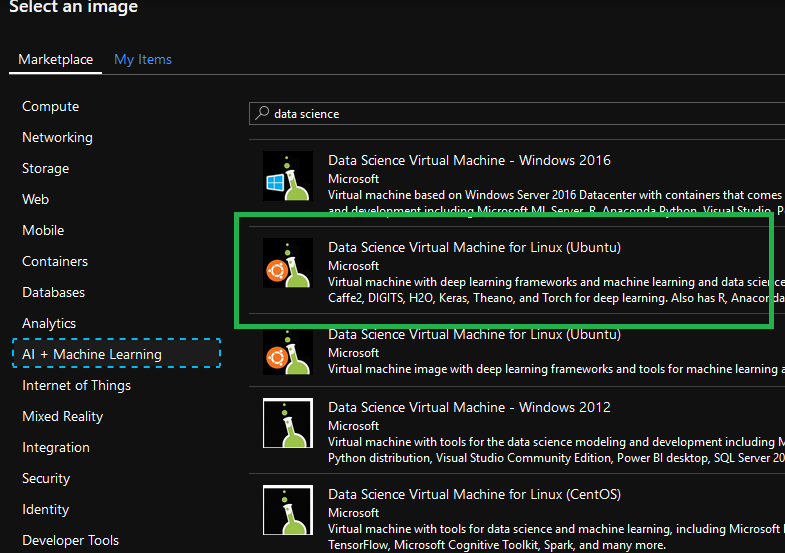Select the Security category
785x553 pixels.
pos(46,478)
